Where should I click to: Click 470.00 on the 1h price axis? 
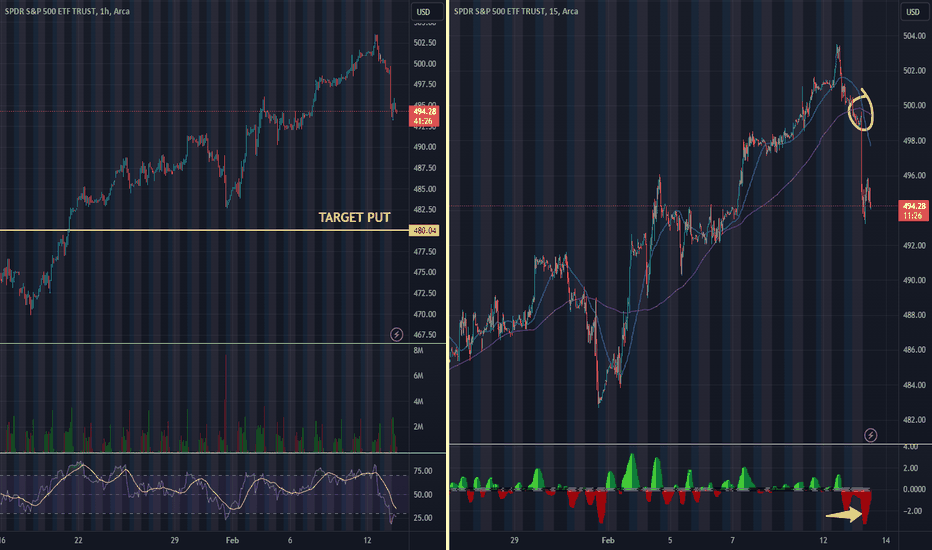pos(424,314)
